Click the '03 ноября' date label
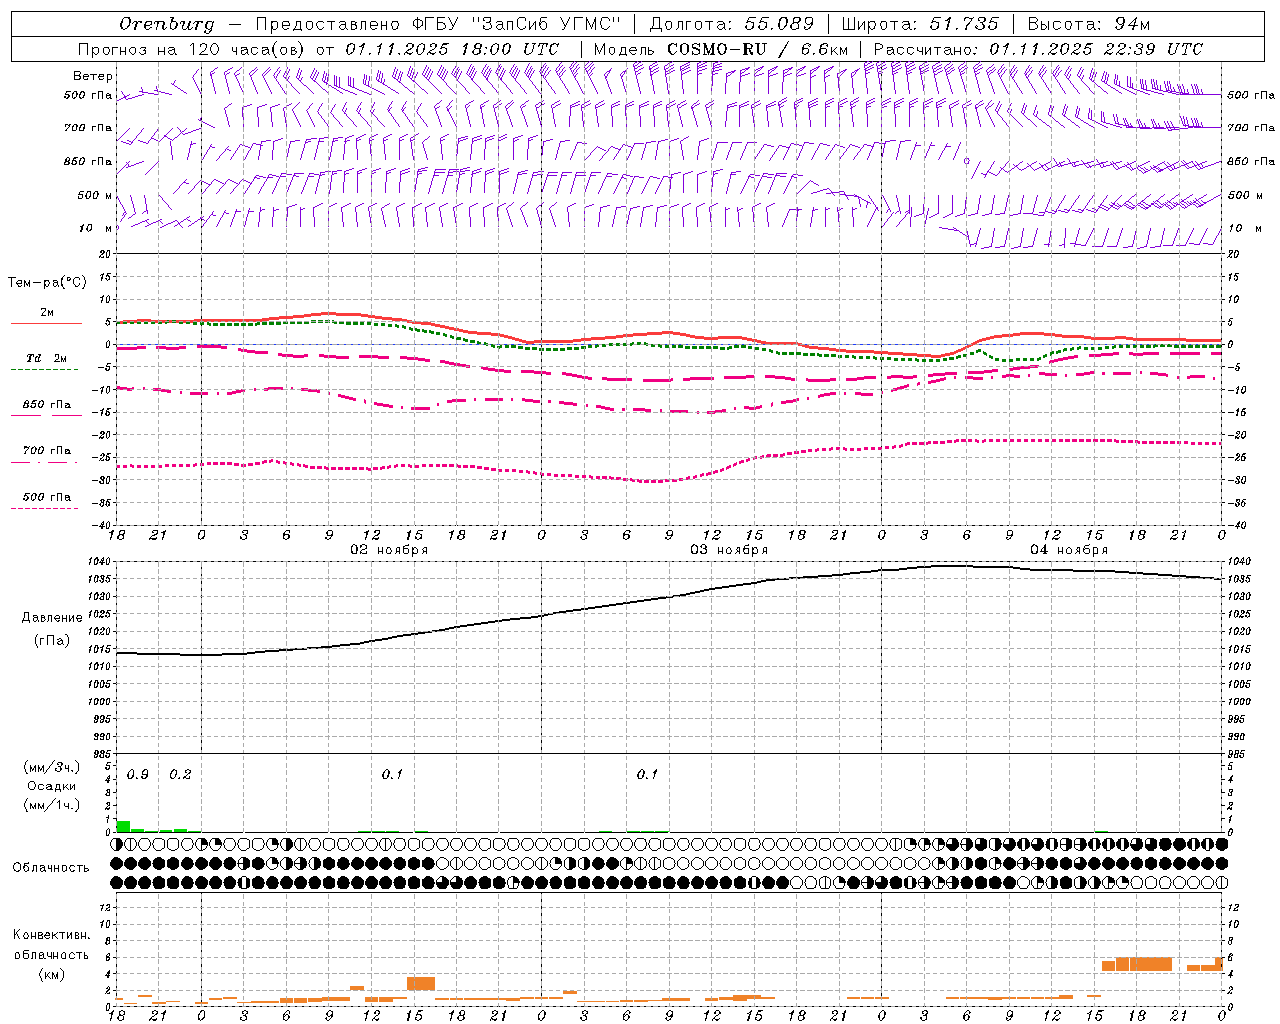Screen dimensions: 1280x1024 [x=729, y=550]
